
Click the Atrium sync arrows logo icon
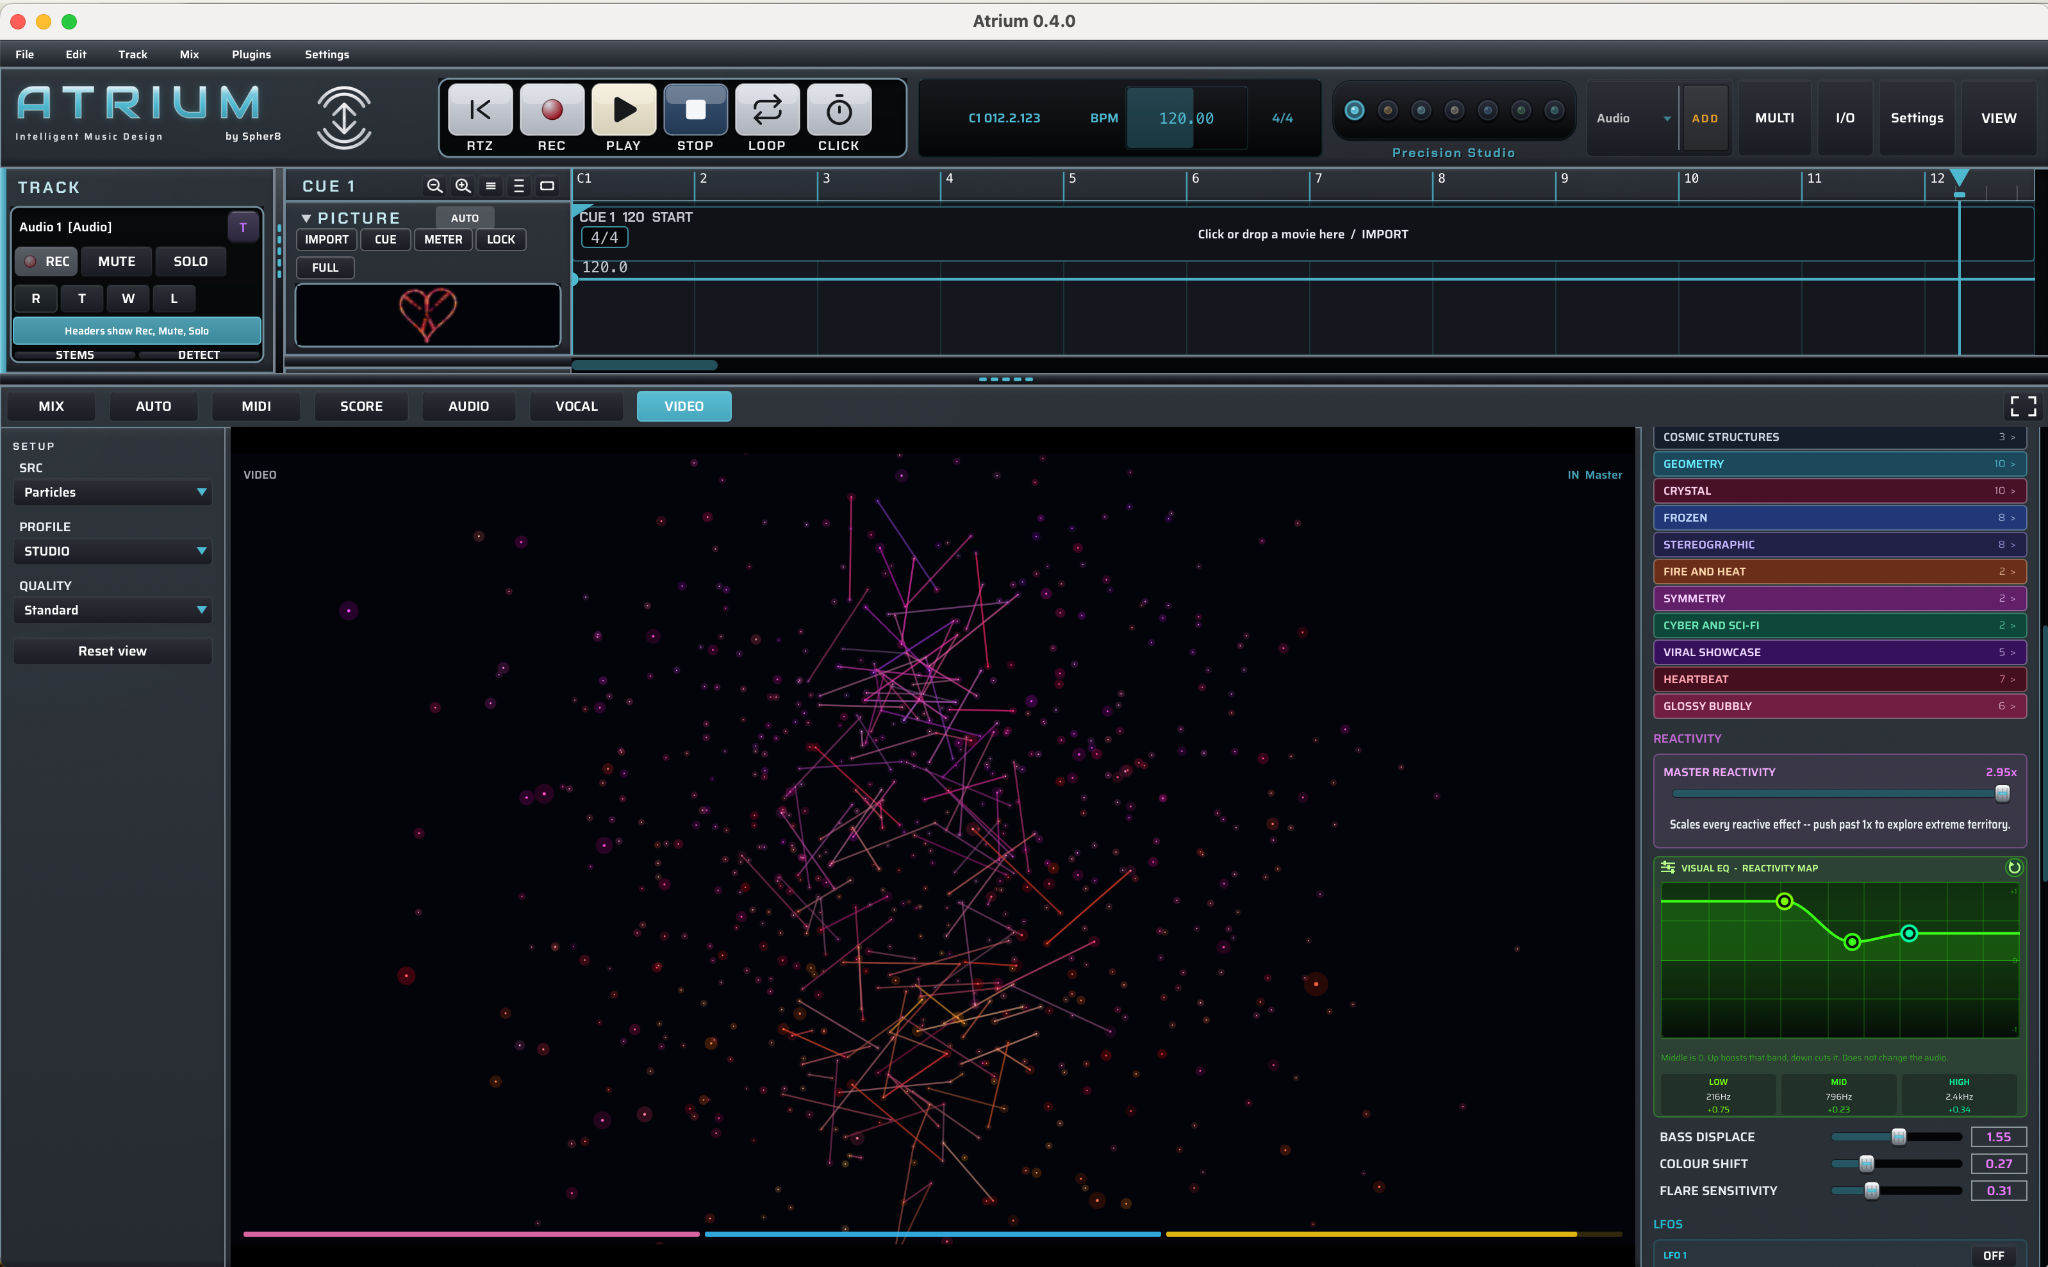click(x=344, y=117)
